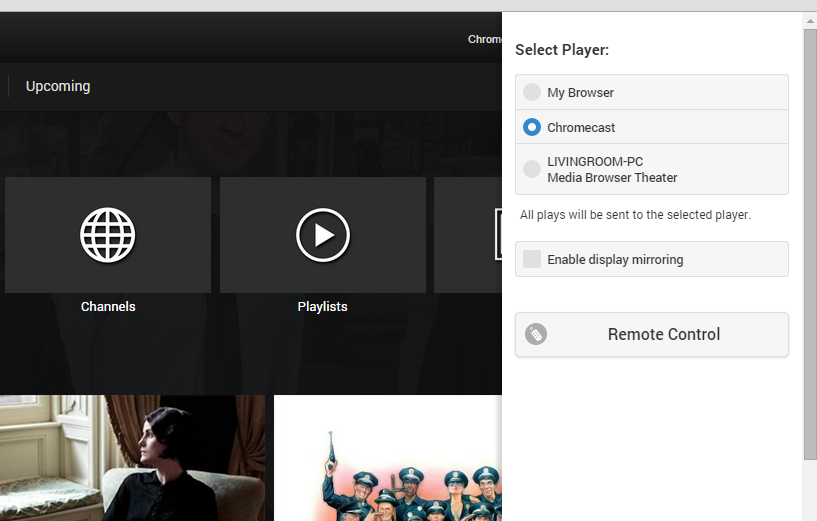Switch to the Upcoming tab
817x521 pixels.
[58, 86]
